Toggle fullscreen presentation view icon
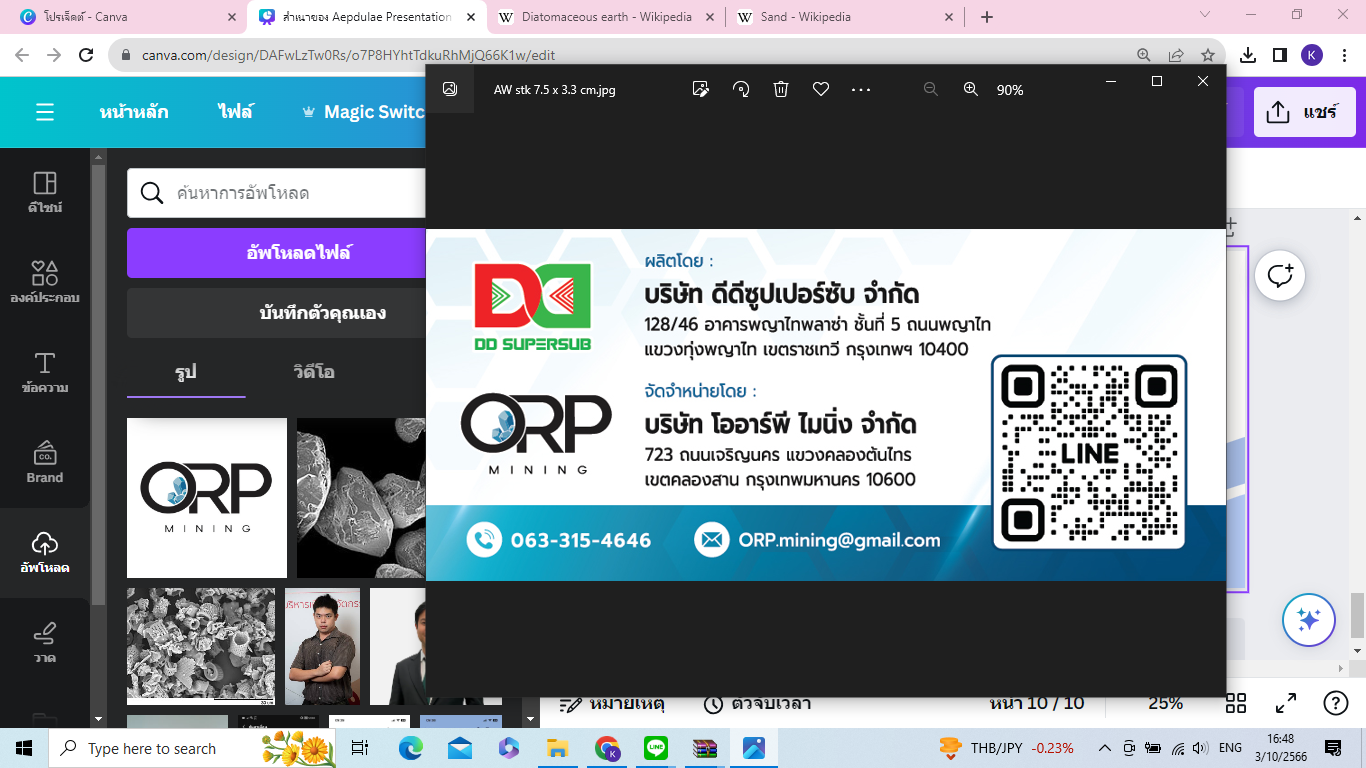This screenshot has width=1366, height=768. pos(1285,703)
